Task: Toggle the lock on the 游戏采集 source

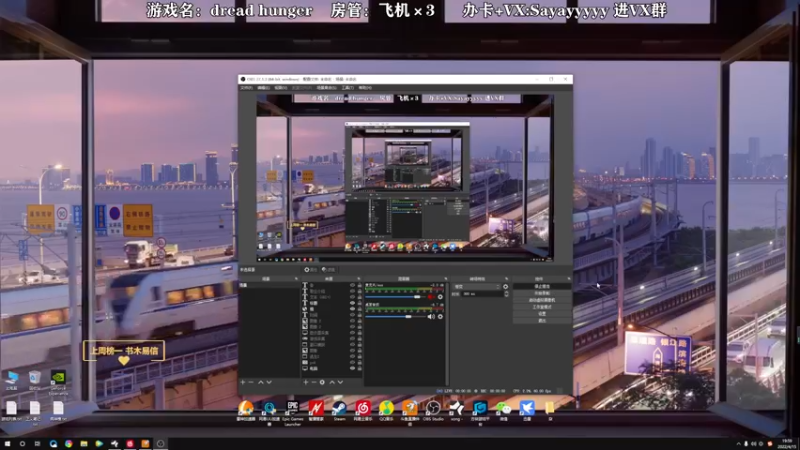Action: [x=359, y=339]
